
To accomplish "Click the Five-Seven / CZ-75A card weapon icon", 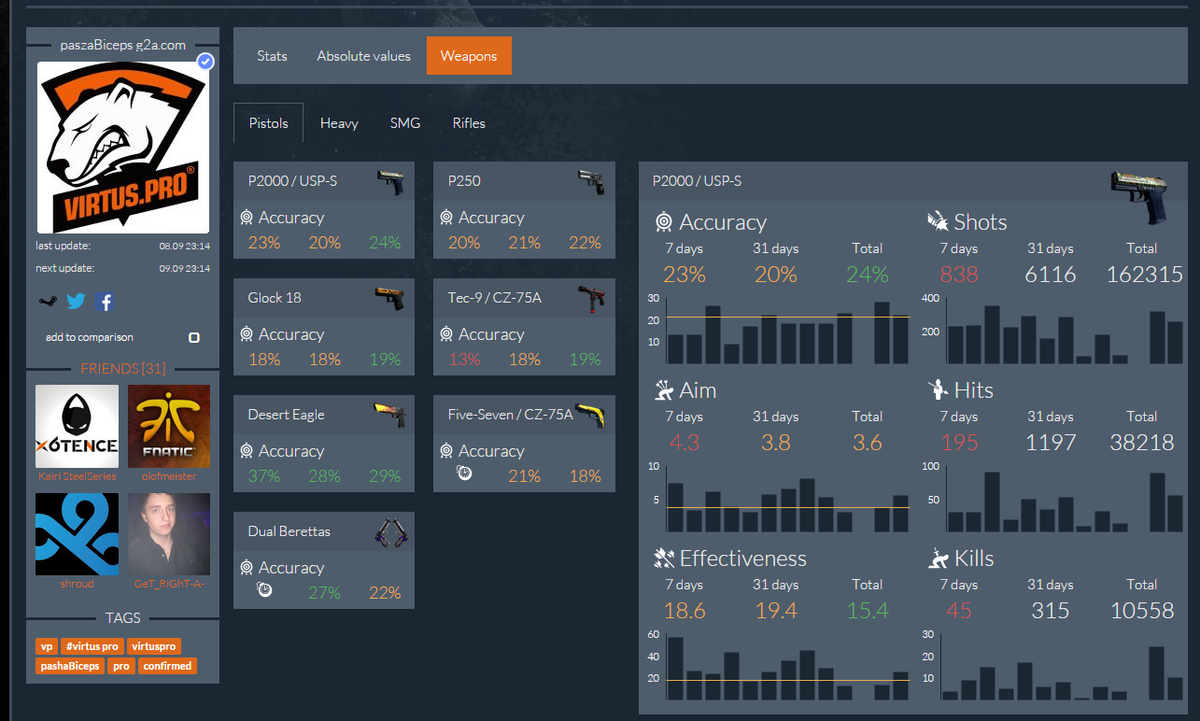I will 591,415.
